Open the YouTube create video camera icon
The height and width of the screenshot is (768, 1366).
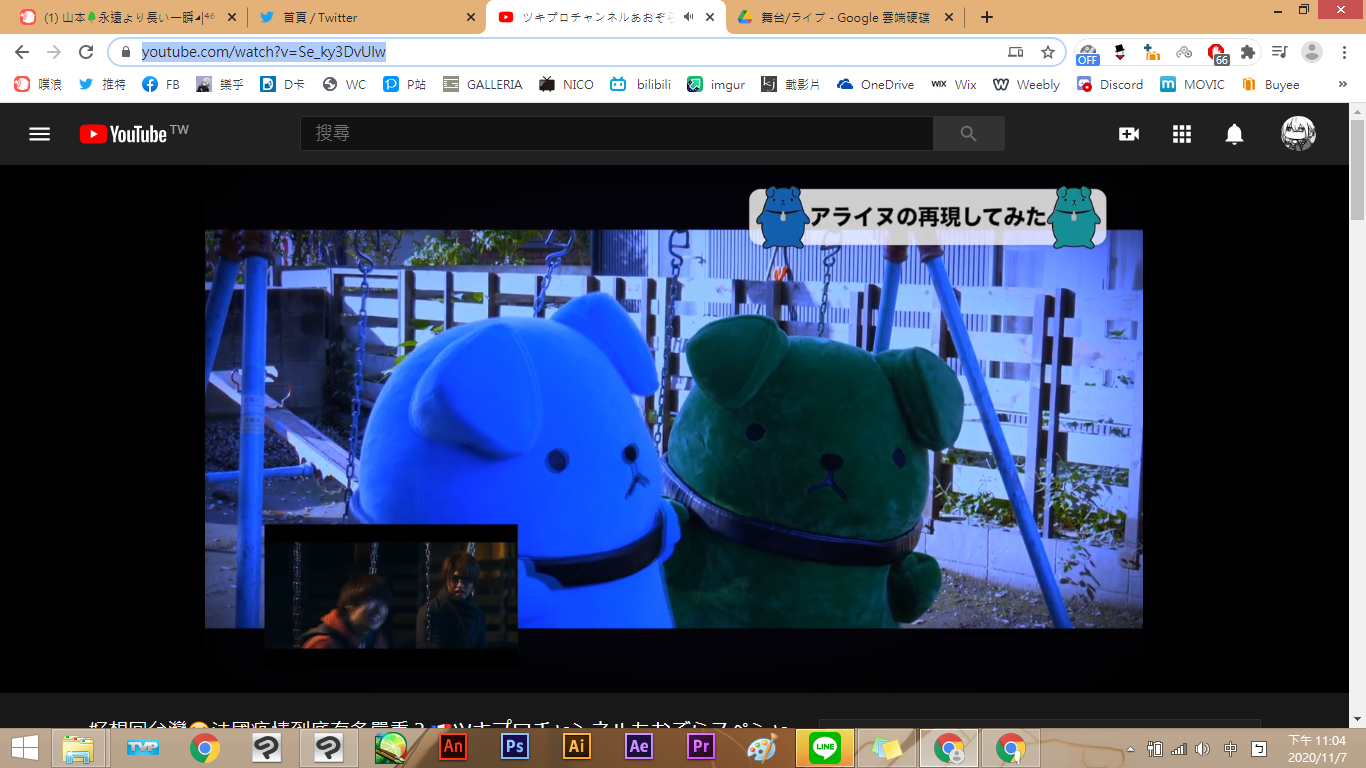(x=1129, y=134)
